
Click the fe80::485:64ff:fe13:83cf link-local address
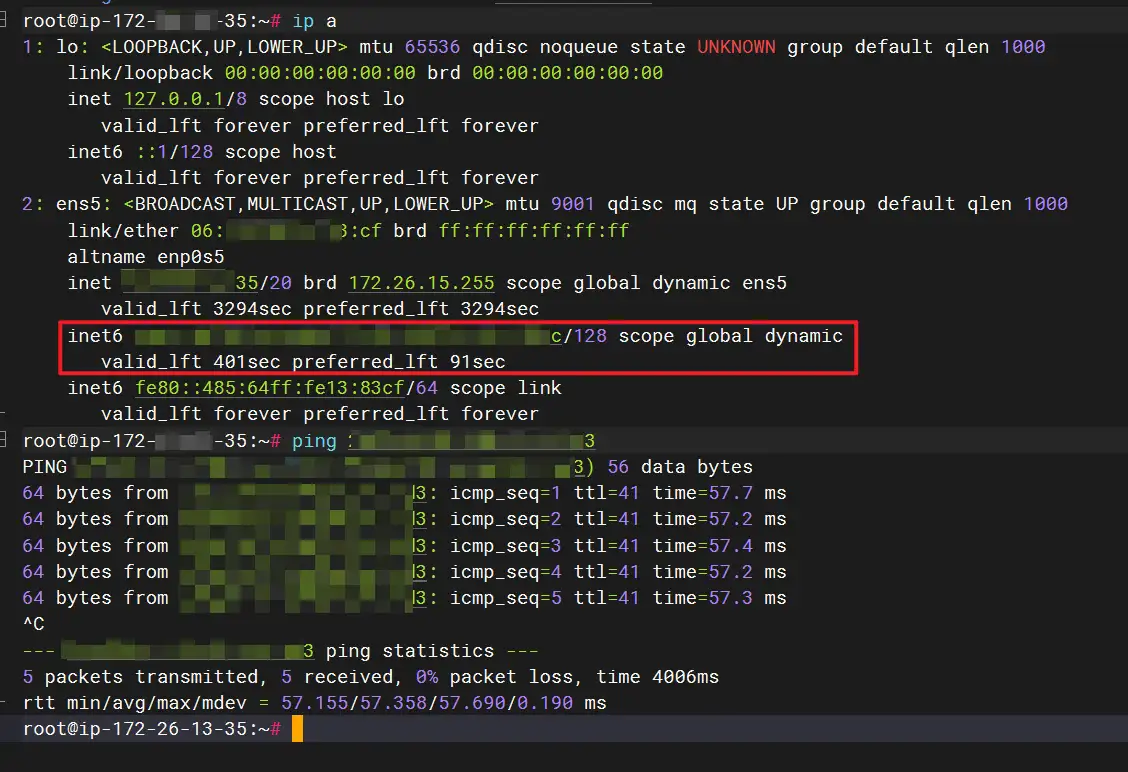click(270, 388)
